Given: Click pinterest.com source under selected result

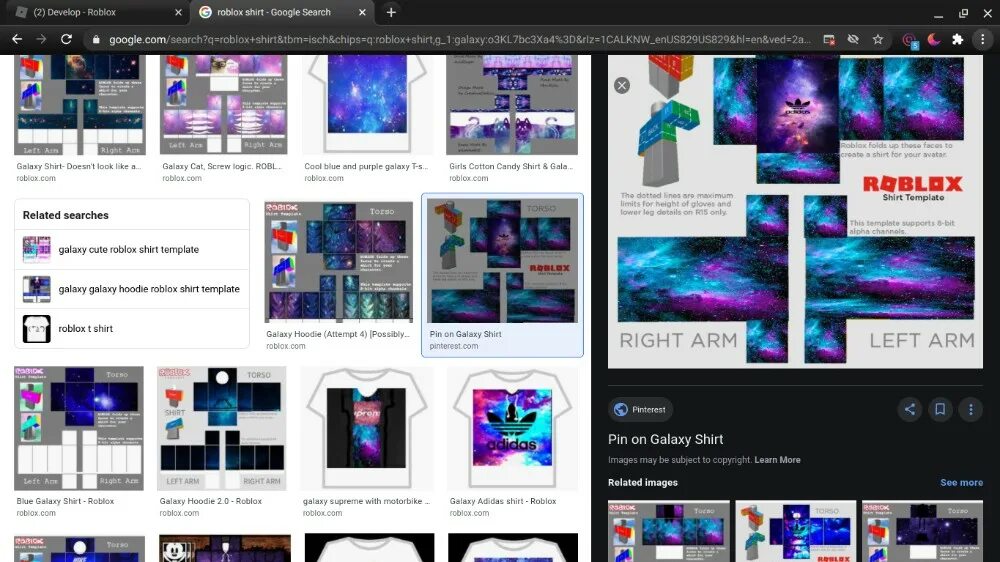Looking at the screenshot, I should 453,346.
